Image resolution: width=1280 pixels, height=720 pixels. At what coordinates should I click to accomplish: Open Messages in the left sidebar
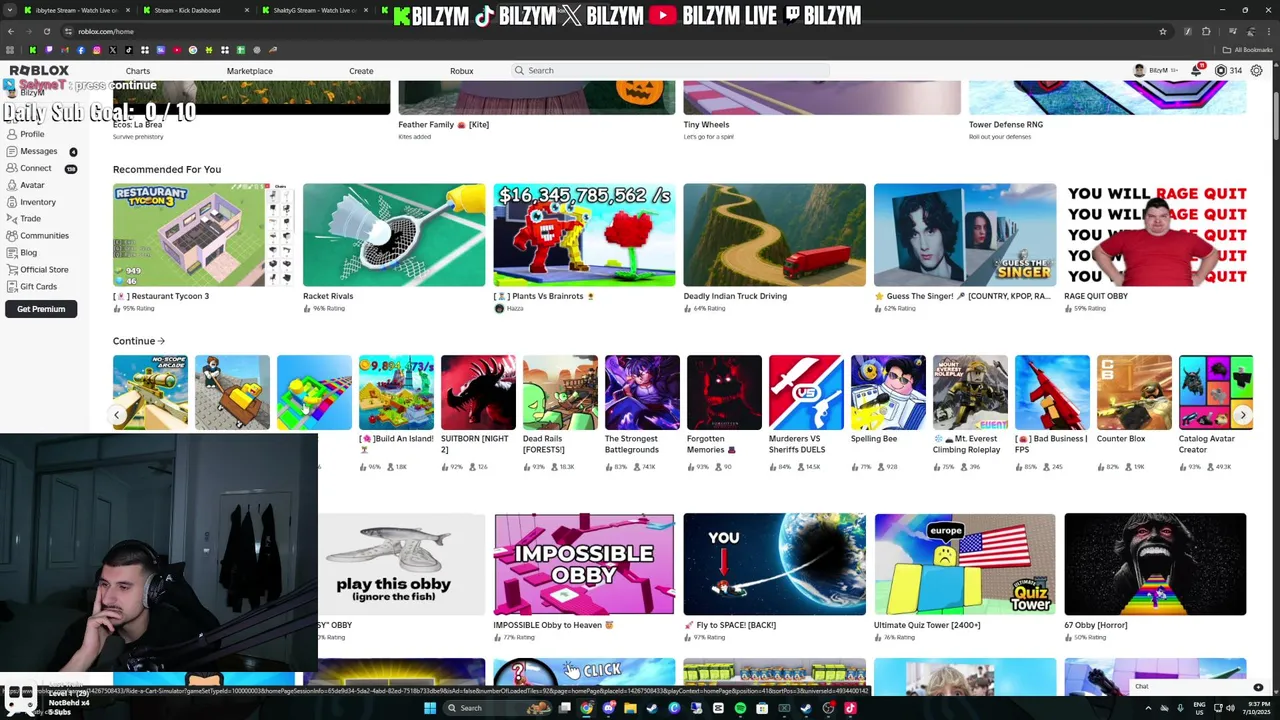[38, 151]
